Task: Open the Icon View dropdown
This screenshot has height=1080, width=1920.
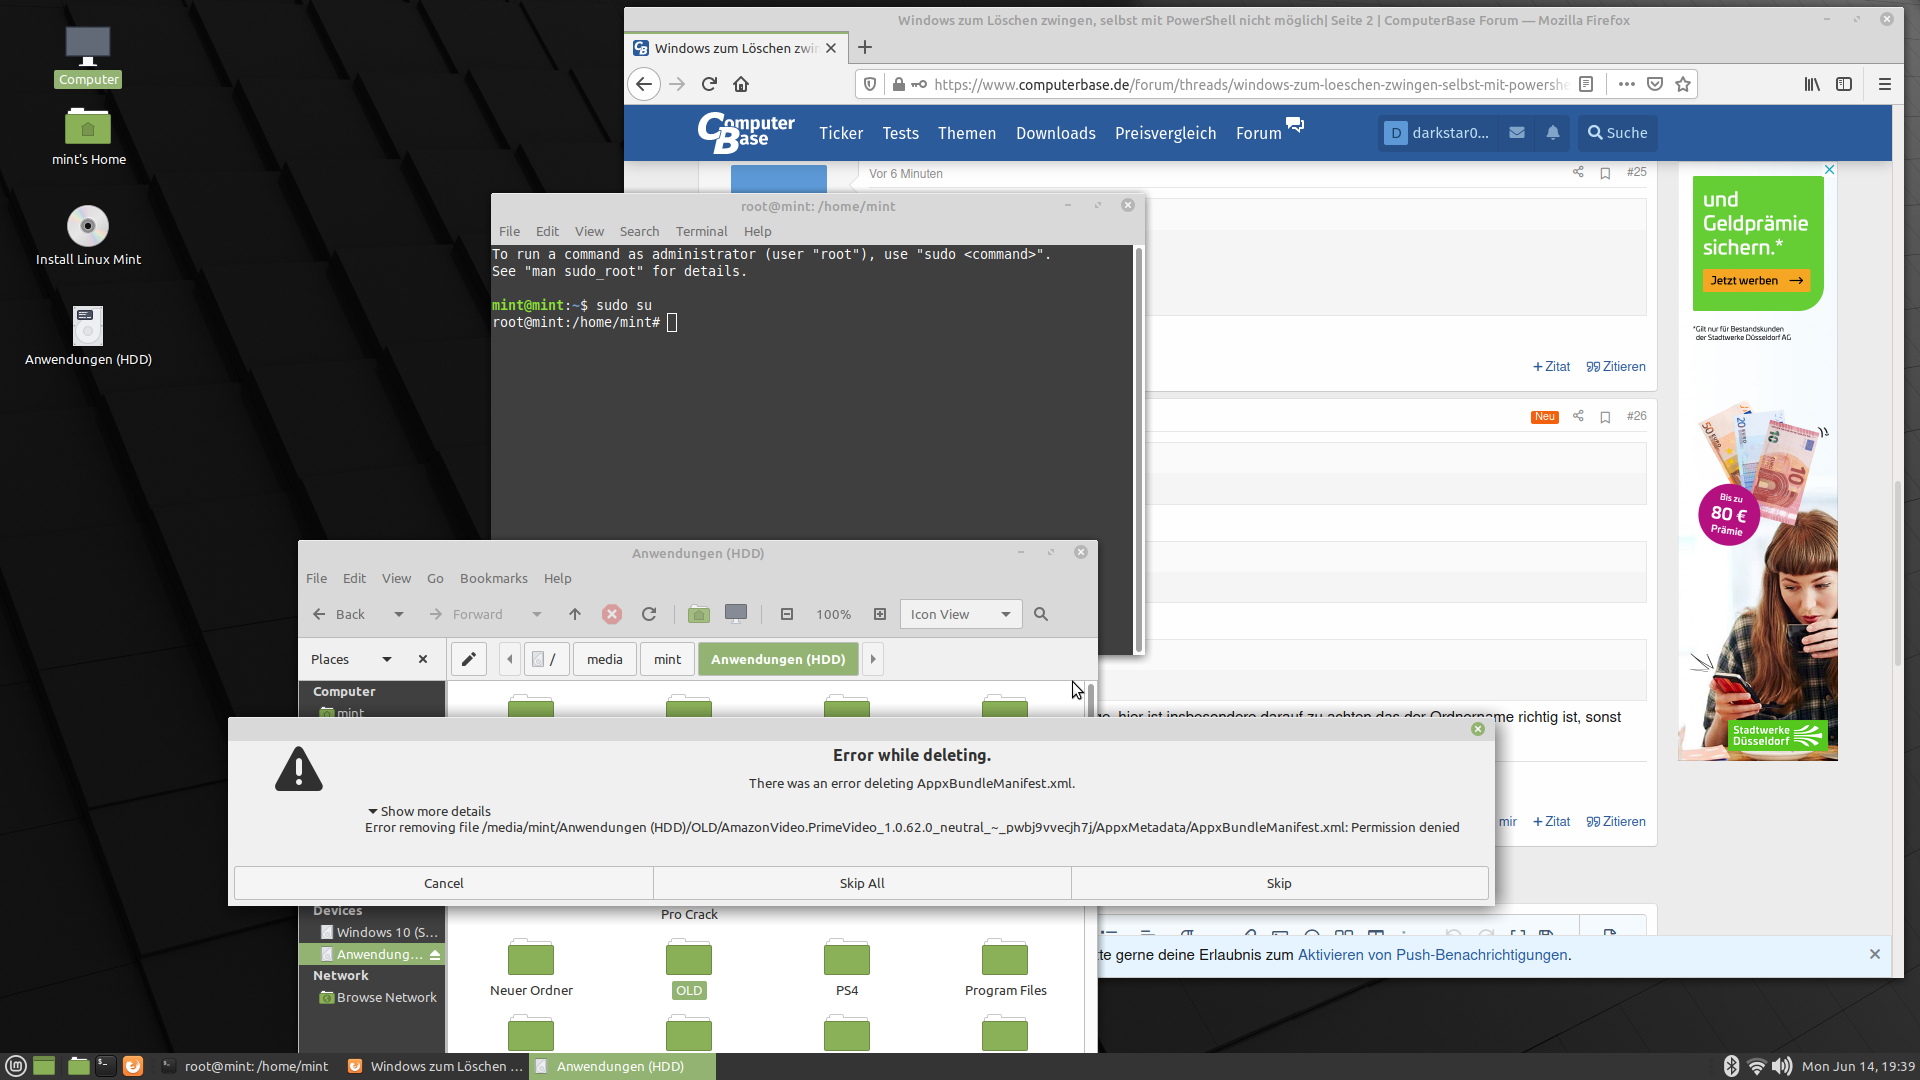Action: [x=960, y=614]
